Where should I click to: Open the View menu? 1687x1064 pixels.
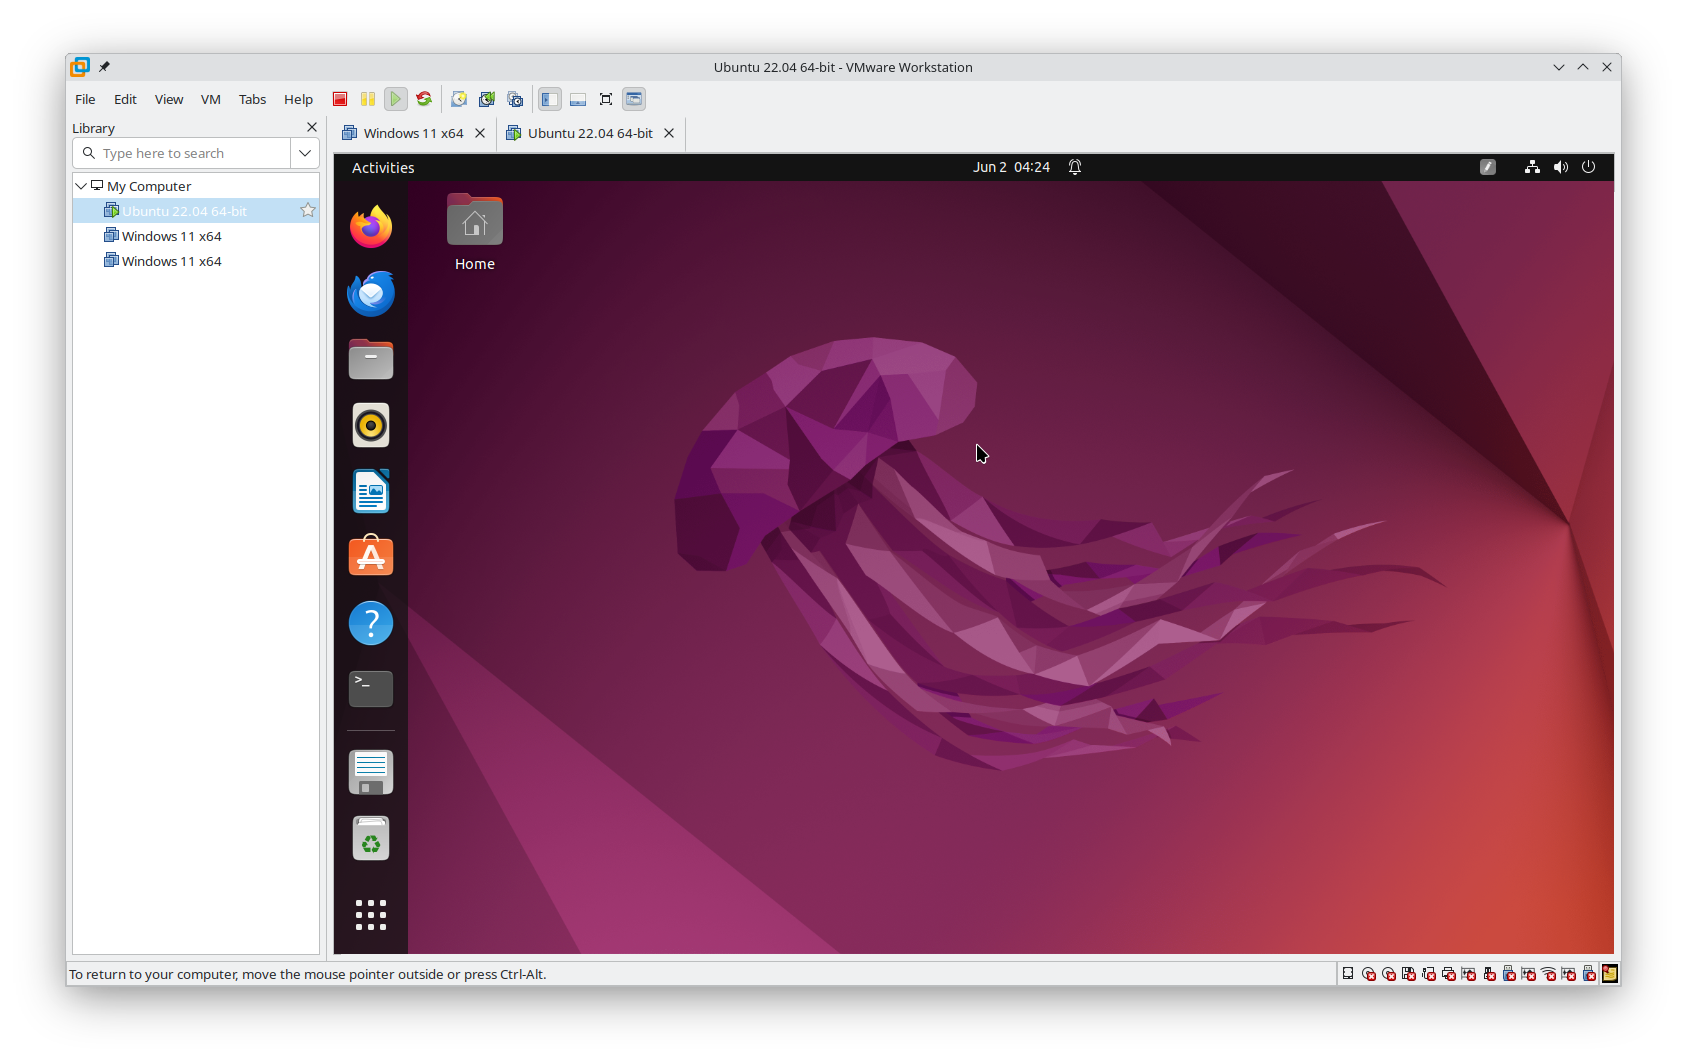[169, 99]
